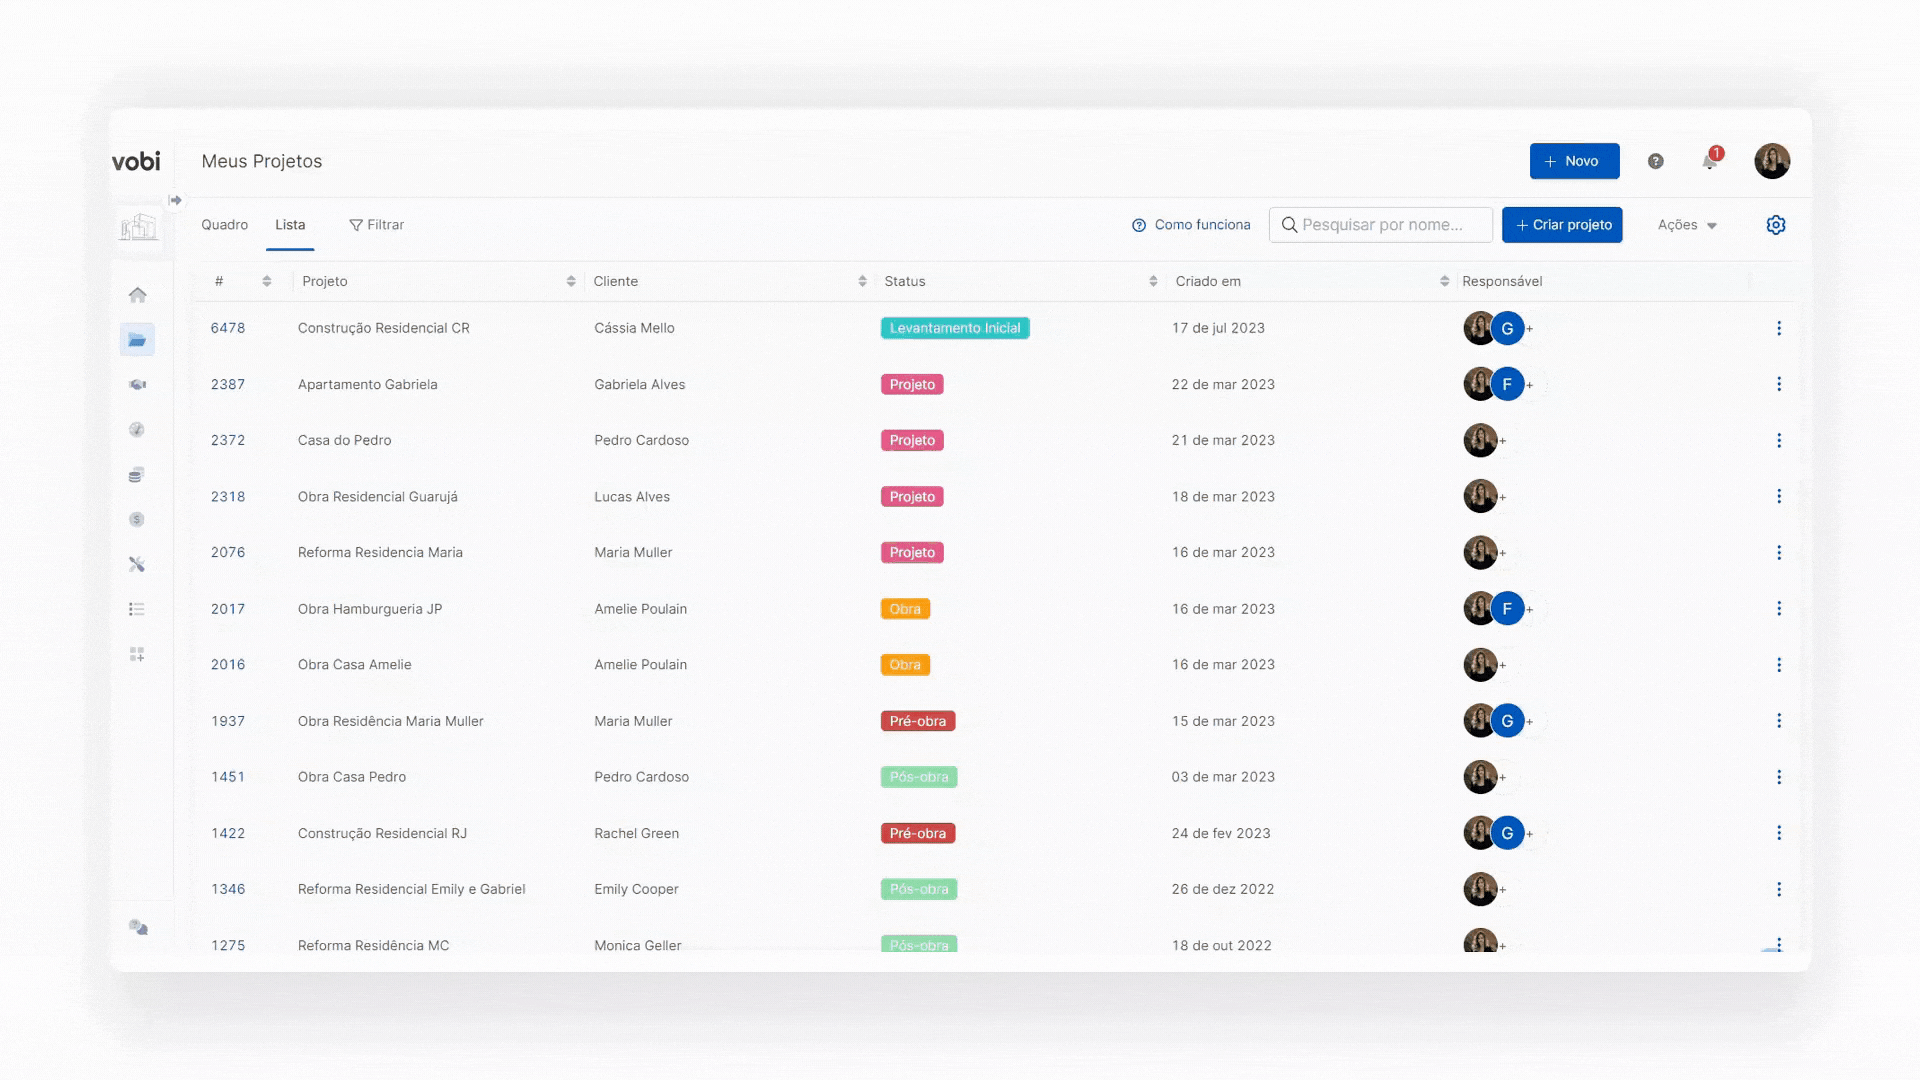
Task: Select the Lista tab
Action: (290, 225)
